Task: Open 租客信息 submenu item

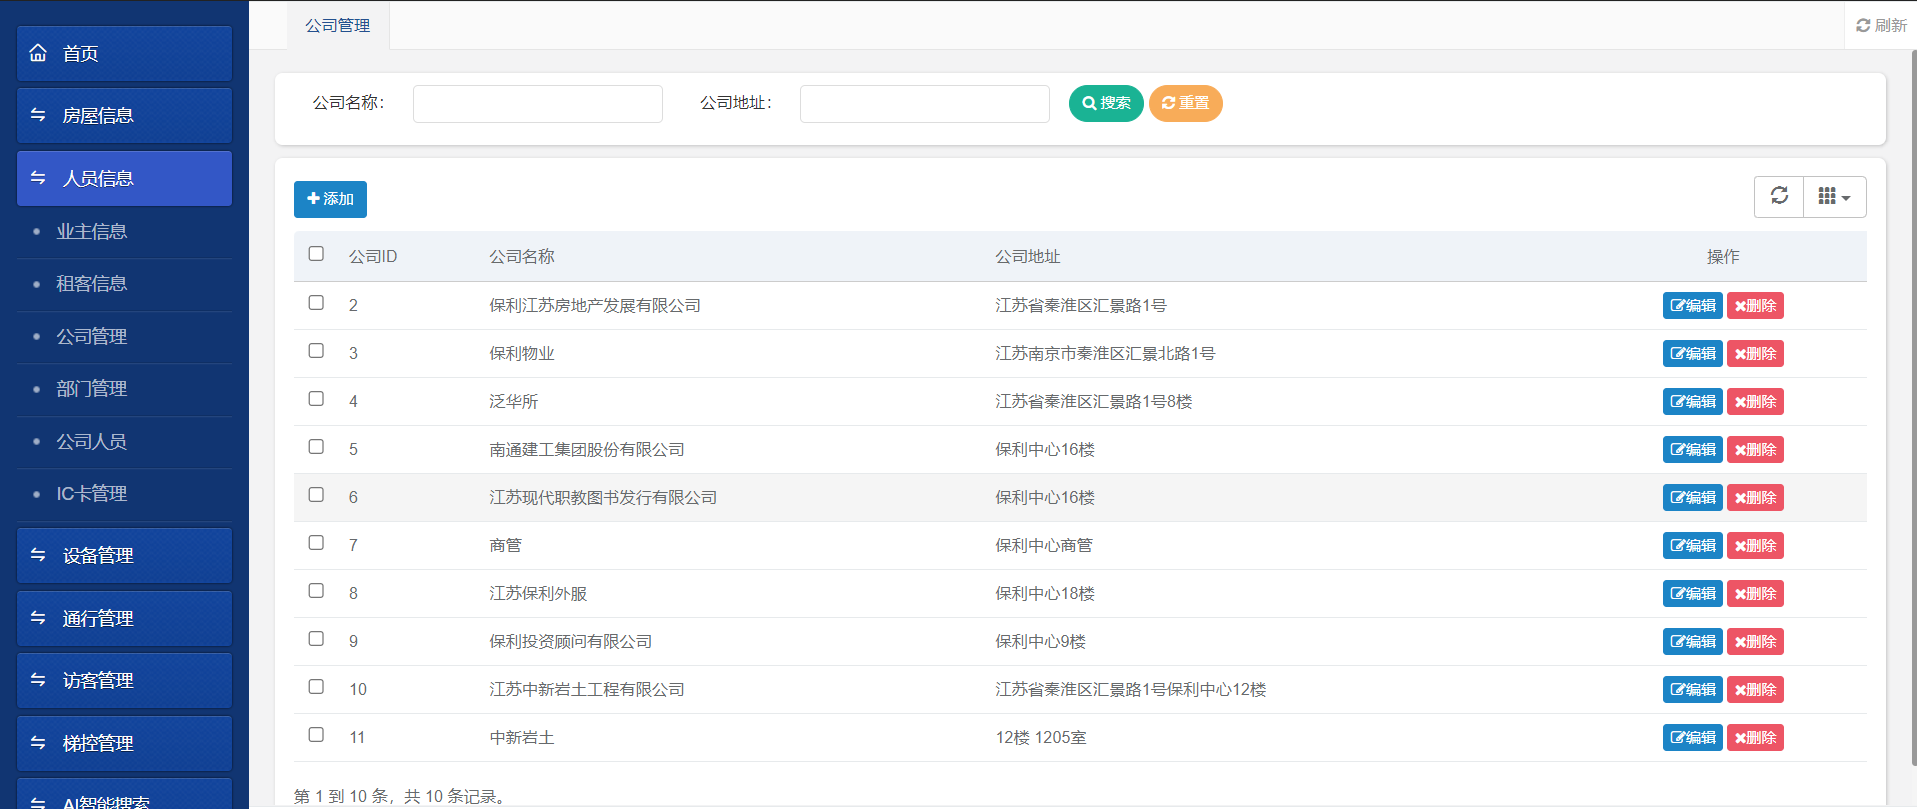Action: click(92, 284)
